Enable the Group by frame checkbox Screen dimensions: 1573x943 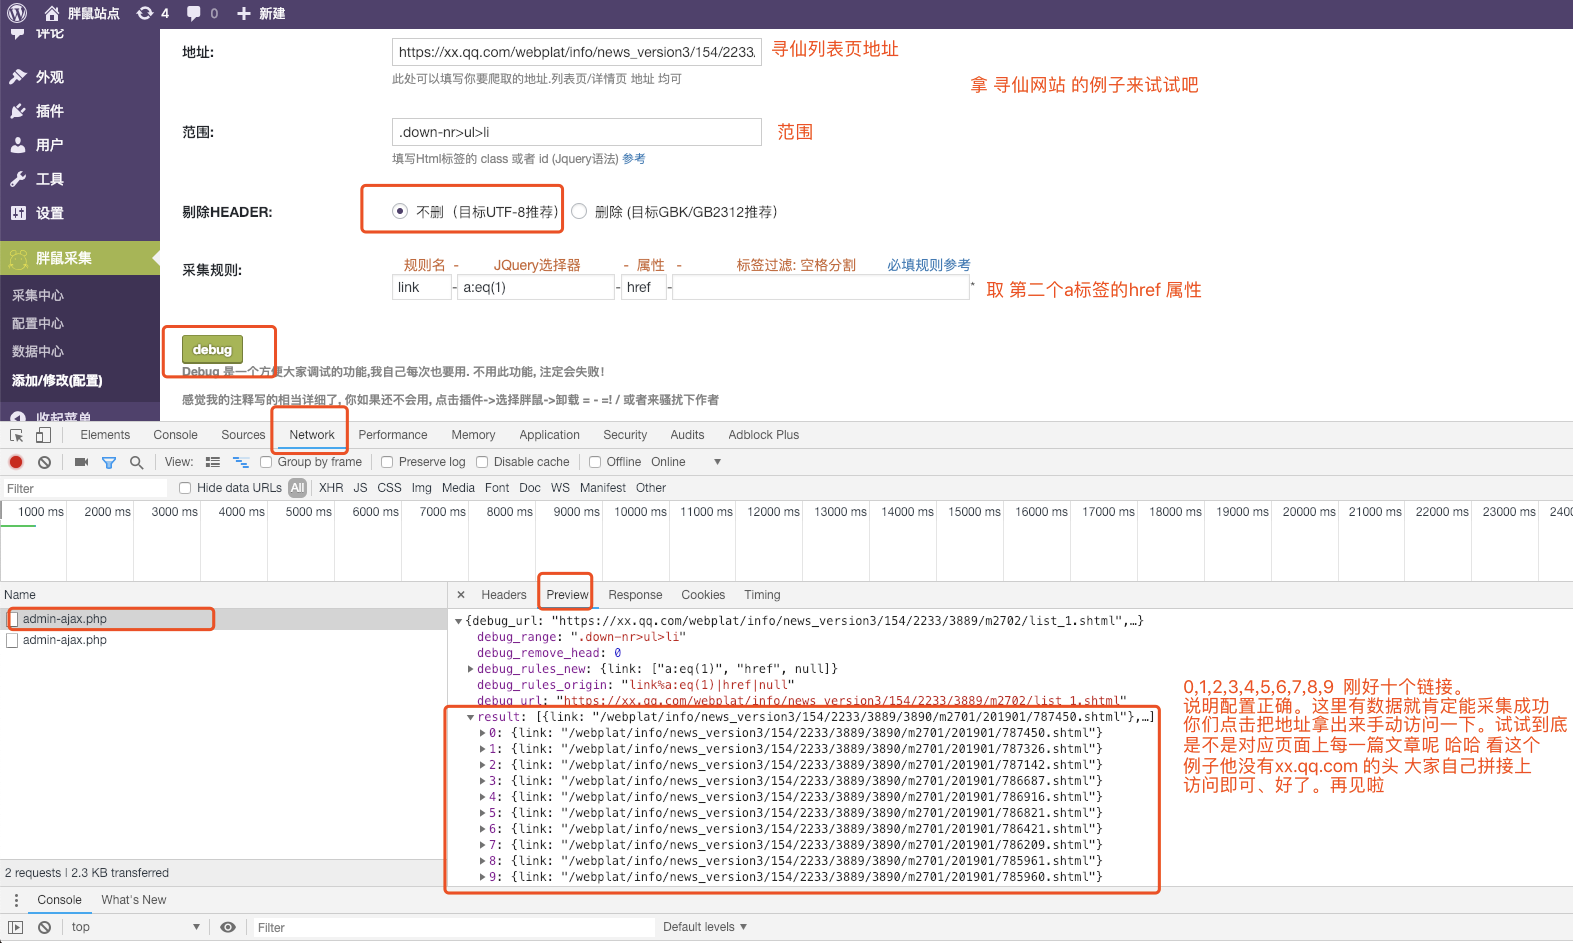(x=266, y=462)
